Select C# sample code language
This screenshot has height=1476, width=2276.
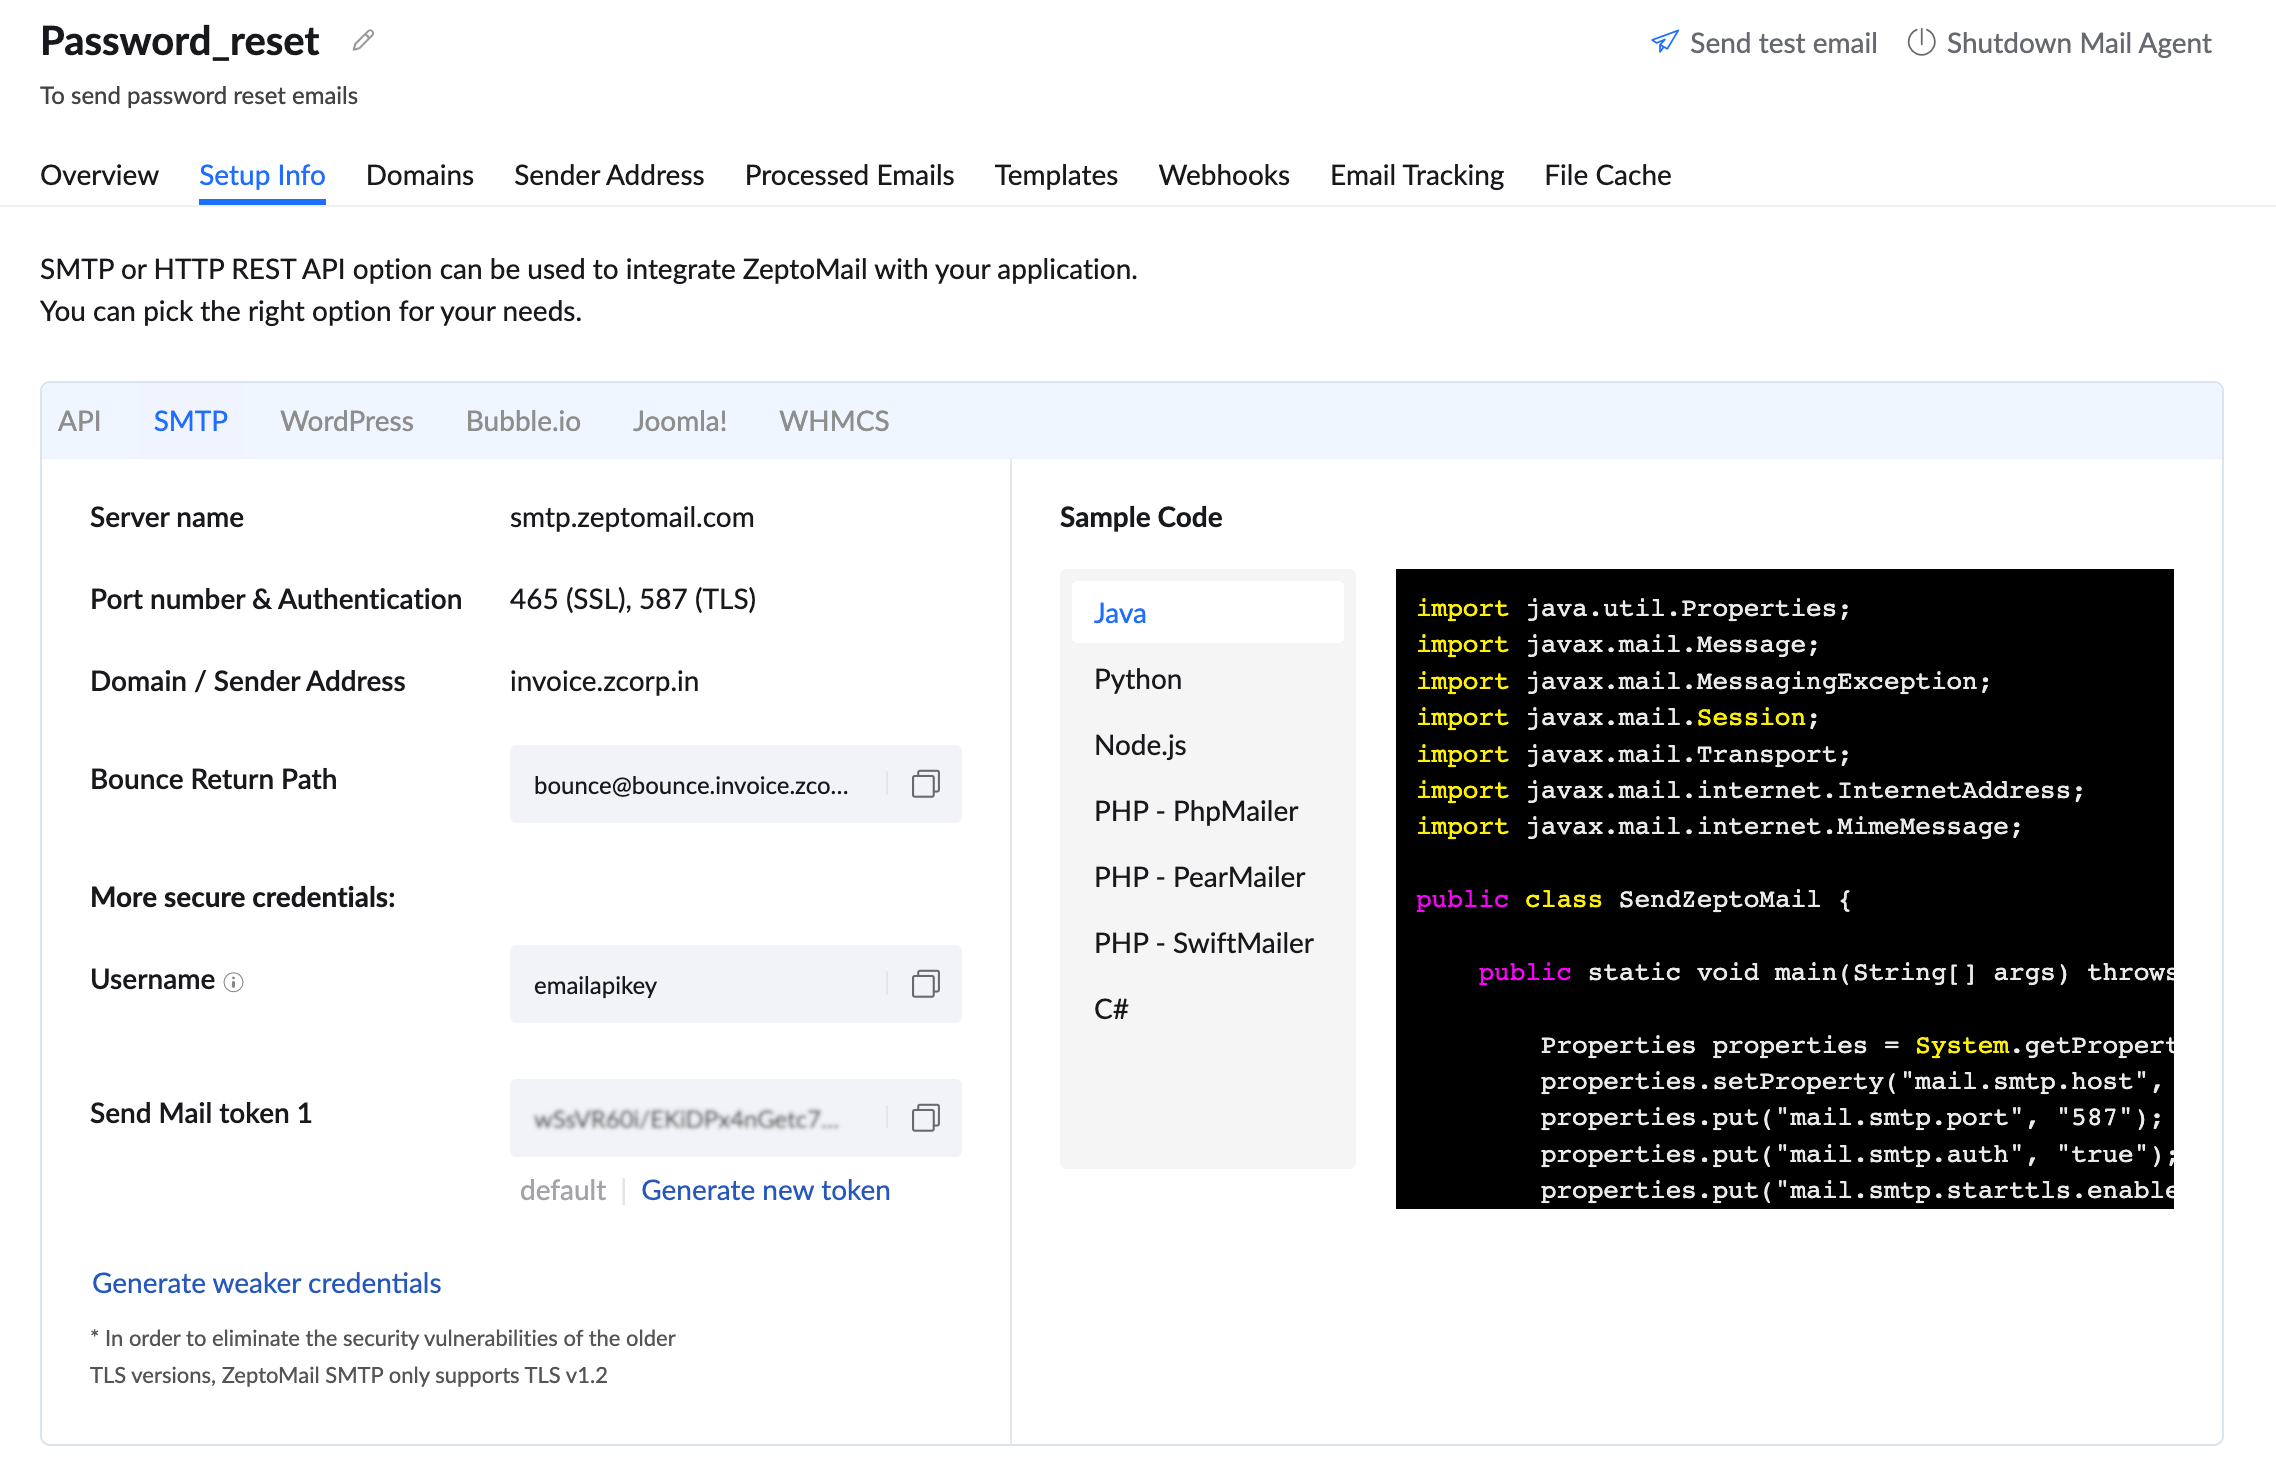pyautogui.click(x=1111, y=1009)
